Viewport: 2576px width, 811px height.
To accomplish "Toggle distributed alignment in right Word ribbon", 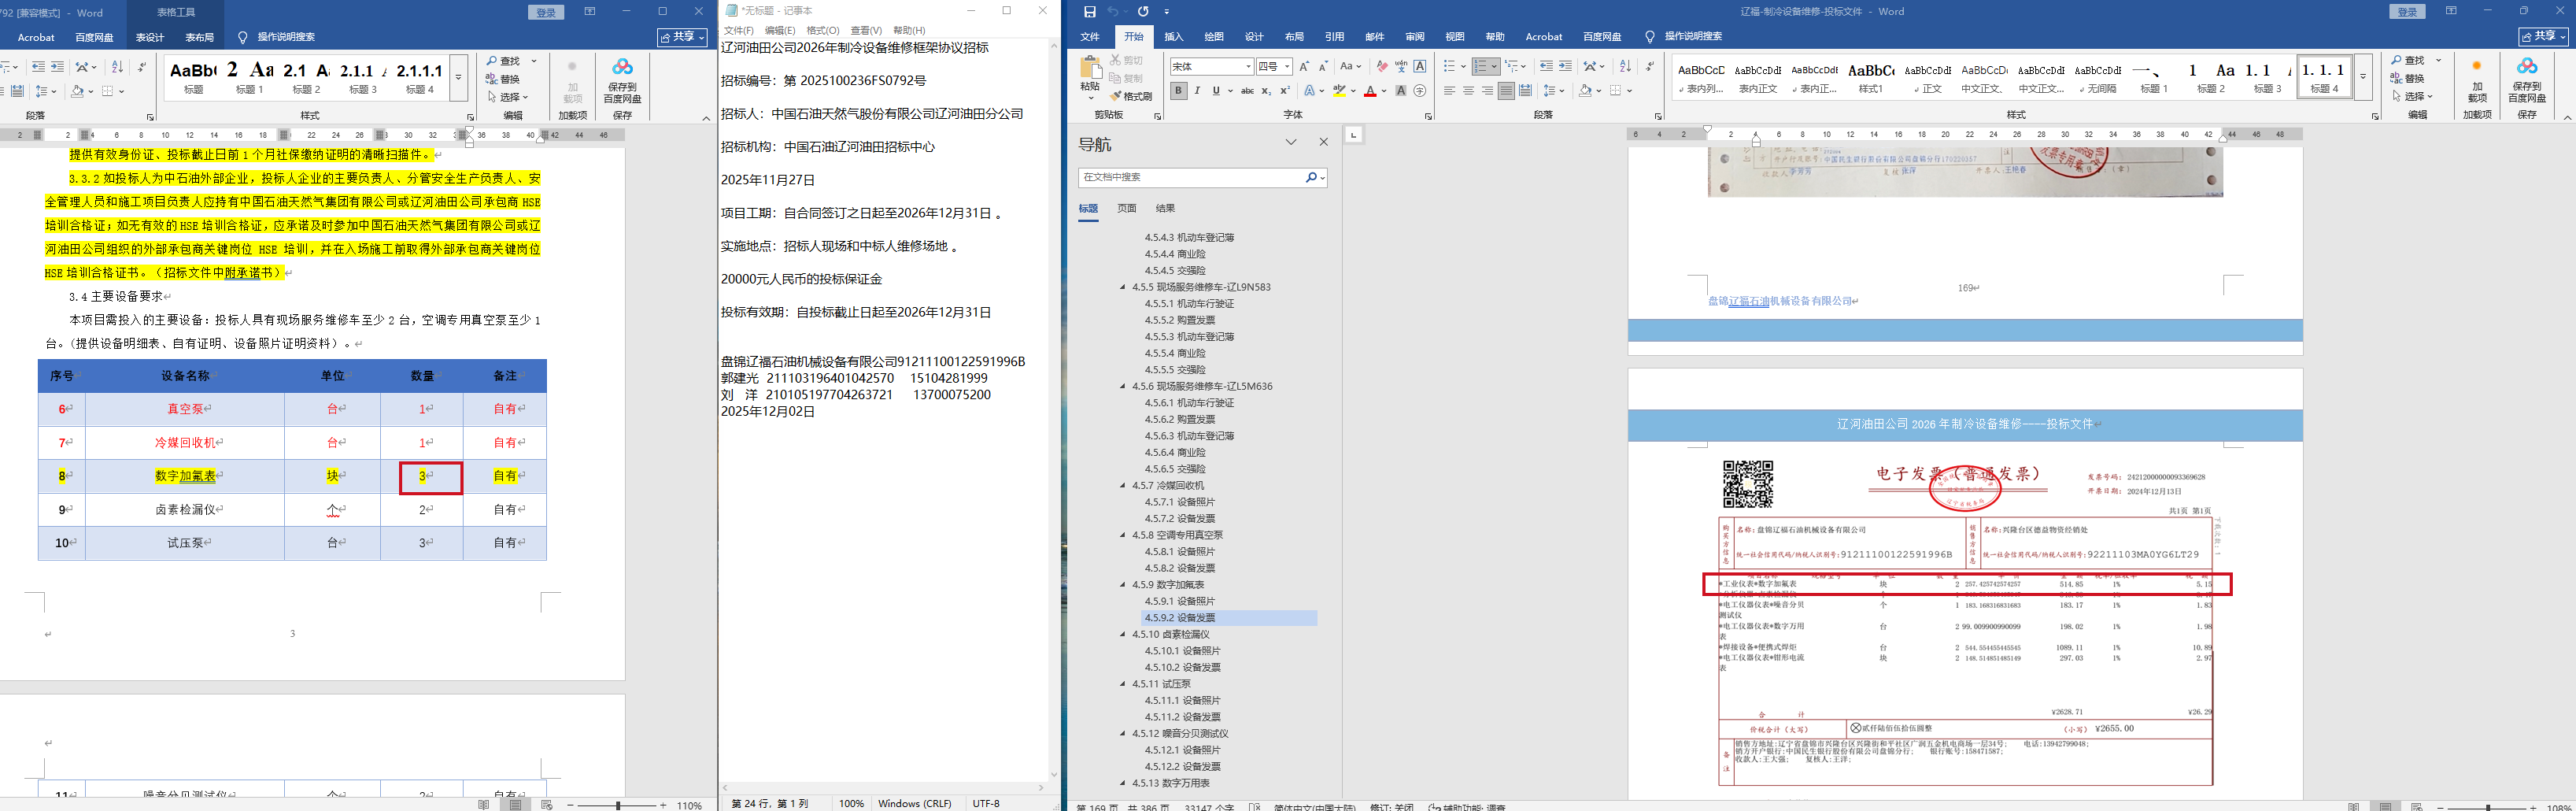I will point(1525,91).
